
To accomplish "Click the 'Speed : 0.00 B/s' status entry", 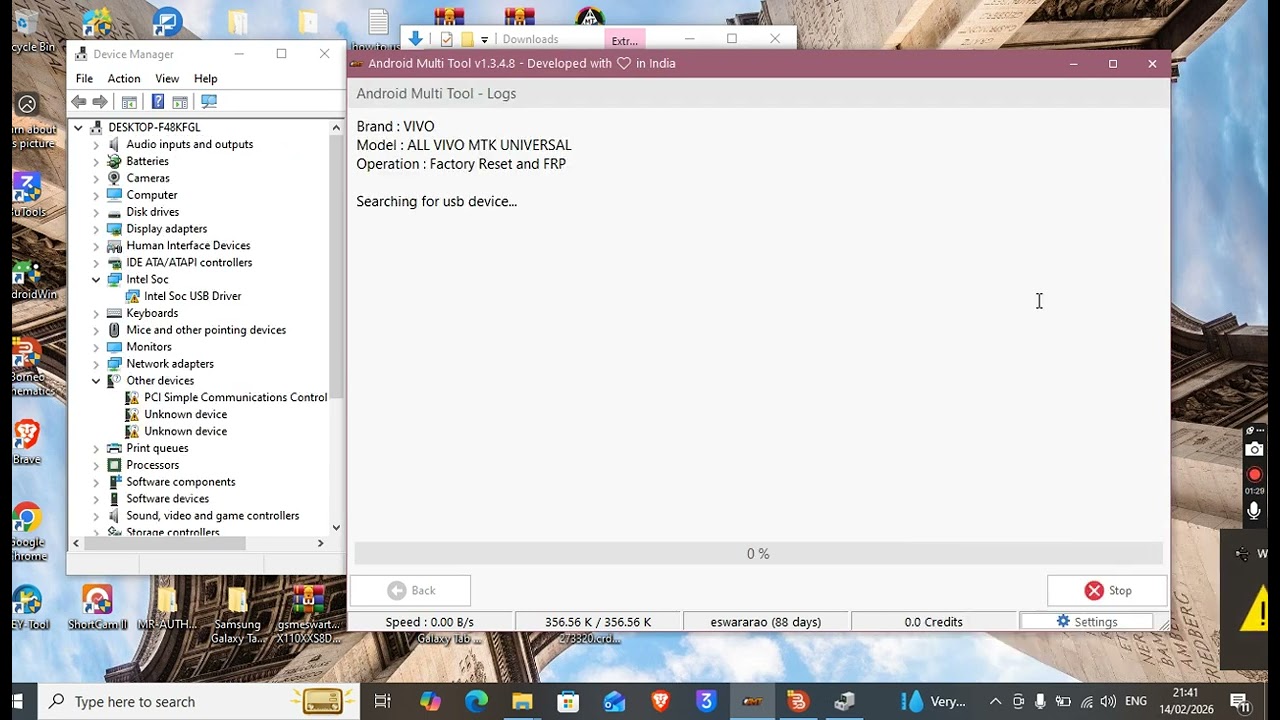I will (430, 622).
